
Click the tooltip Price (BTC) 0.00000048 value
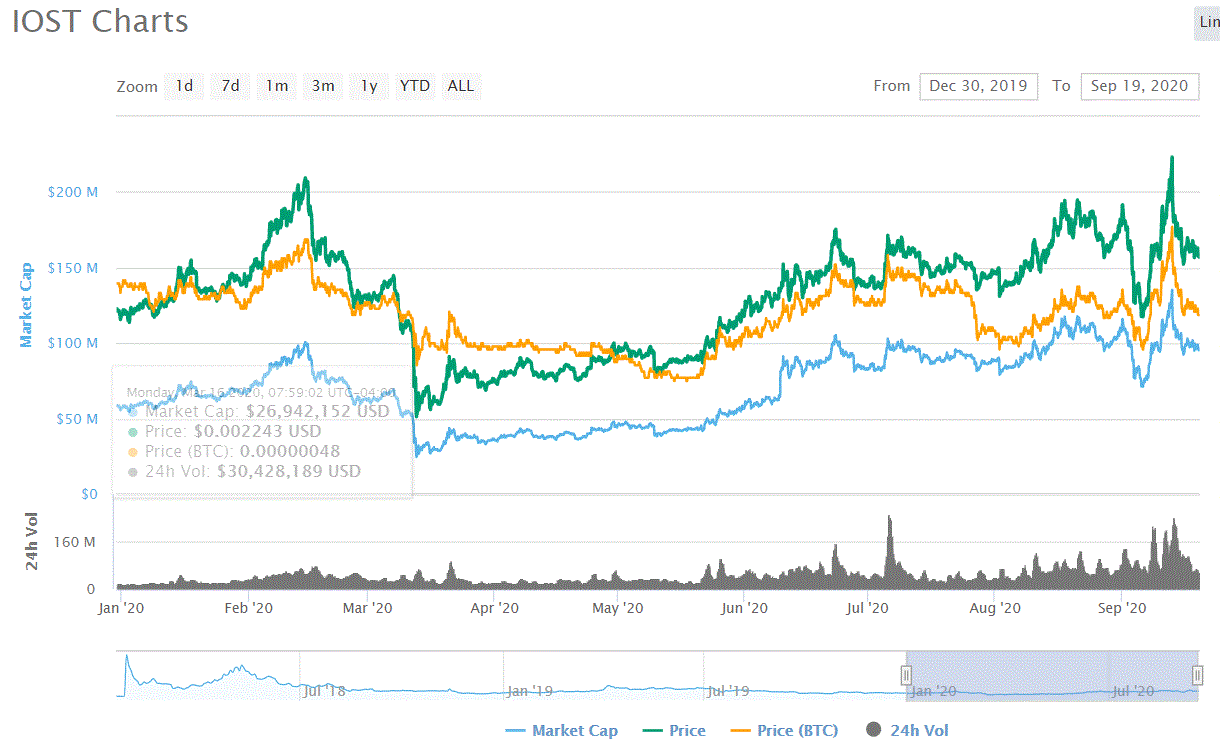[291, 451]
